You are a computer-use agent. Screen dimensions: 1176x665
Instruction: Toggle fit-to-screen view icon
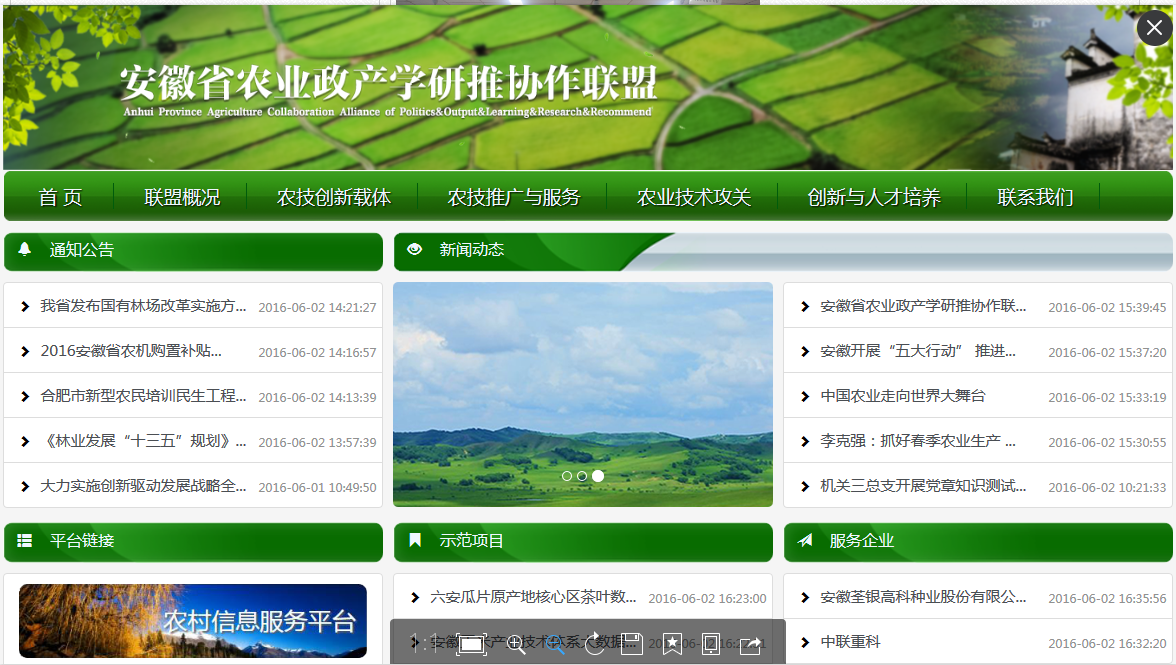(471, 644)
